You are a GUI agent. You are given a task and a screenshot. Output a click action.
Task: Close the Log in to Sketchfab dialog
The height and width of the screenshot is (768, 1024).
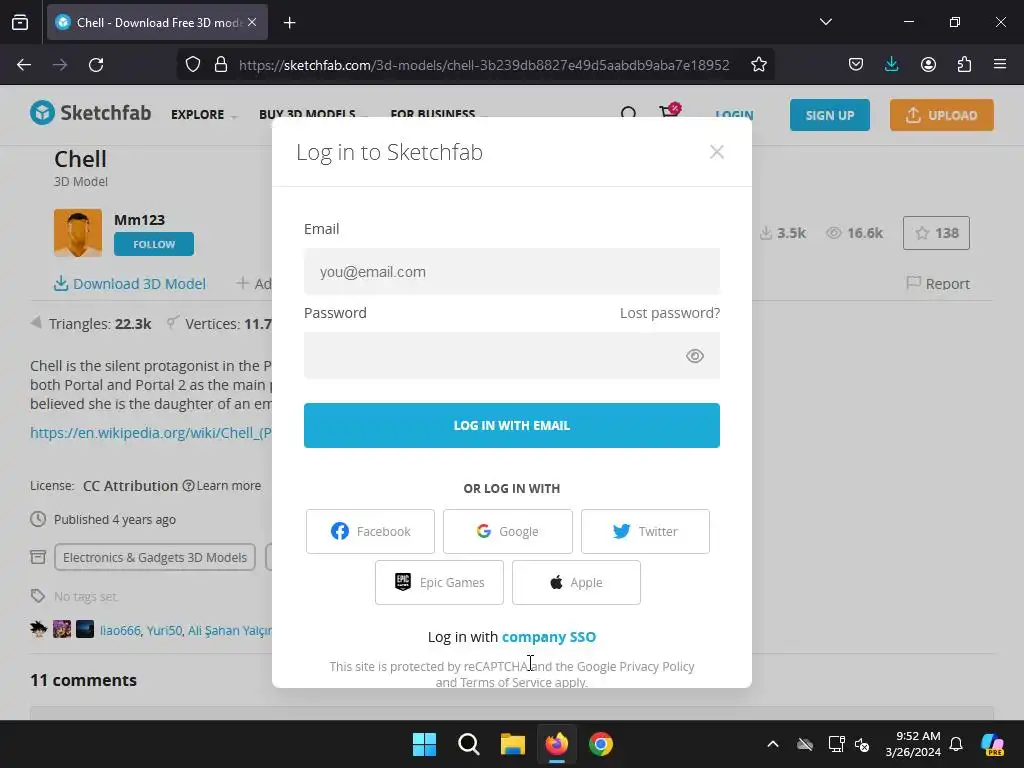(716, 152)
